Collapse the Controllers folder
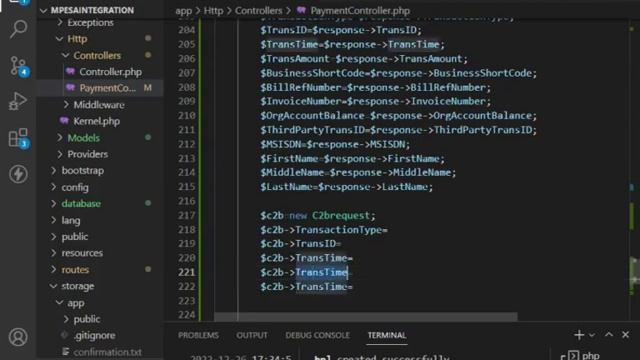Viewport: 640px width, 360px height. coord(65,55)
